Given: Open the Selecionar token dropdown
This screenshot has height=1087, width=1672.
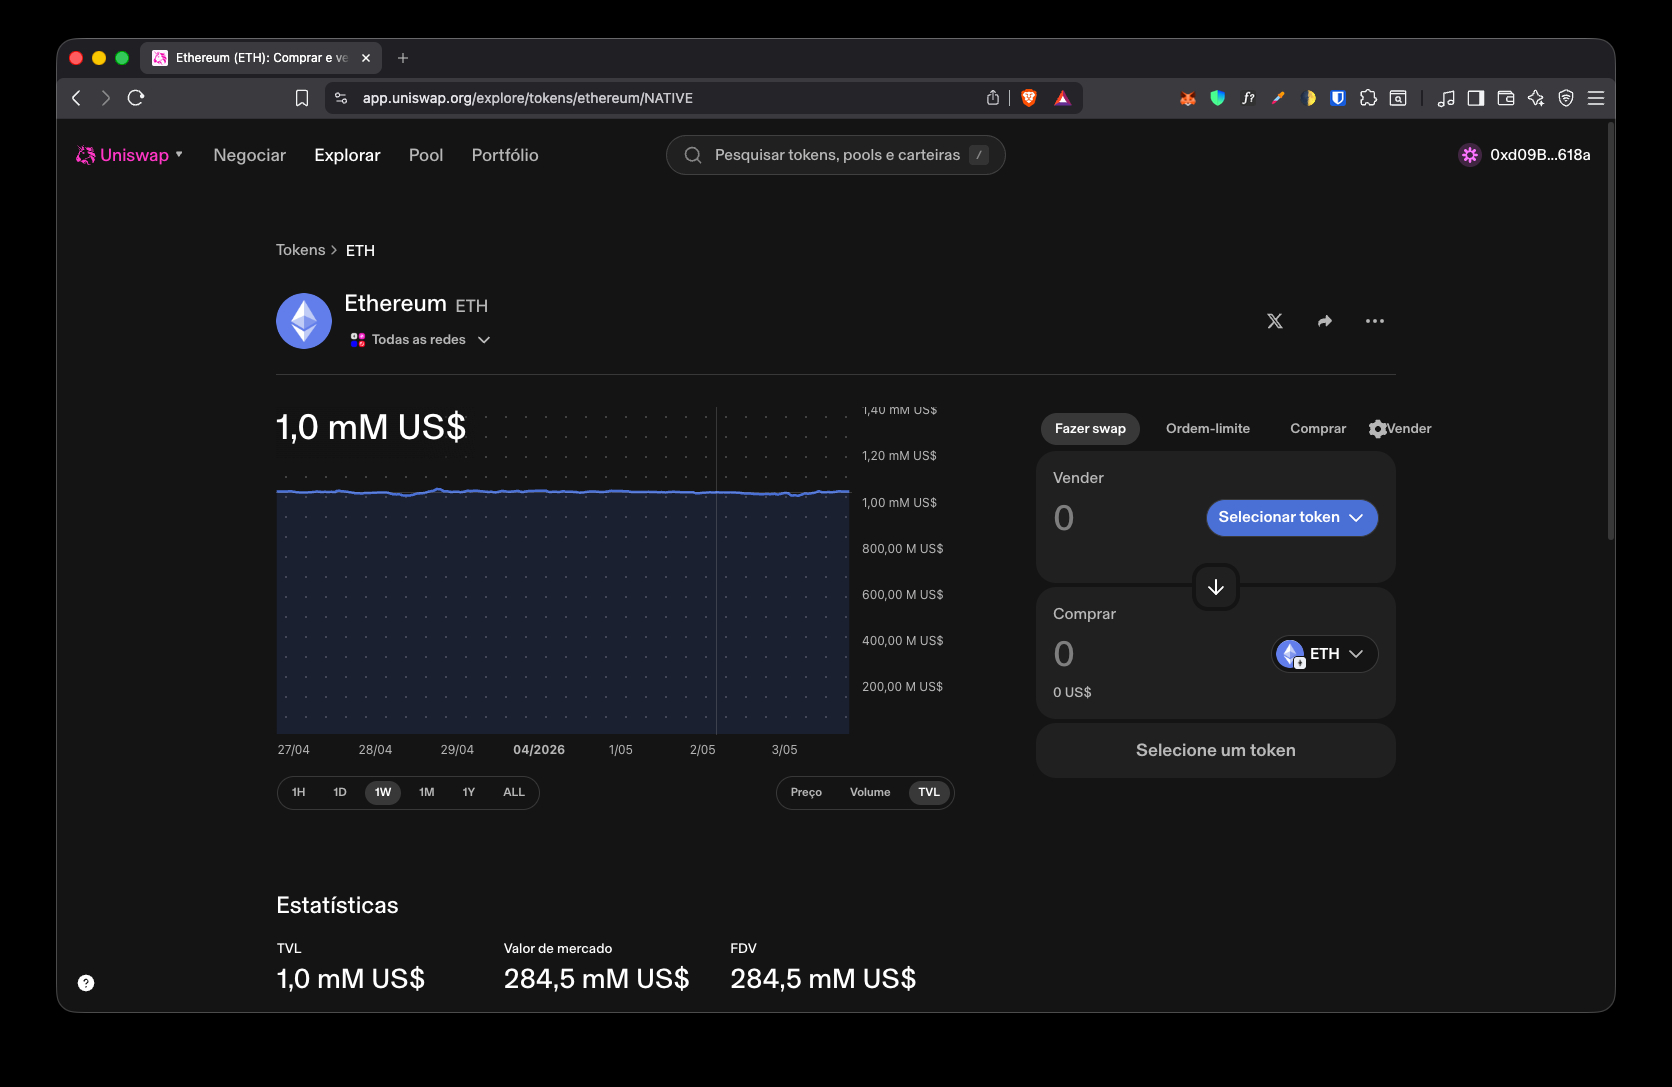Looking at the screenshot, I should 1292,518.
